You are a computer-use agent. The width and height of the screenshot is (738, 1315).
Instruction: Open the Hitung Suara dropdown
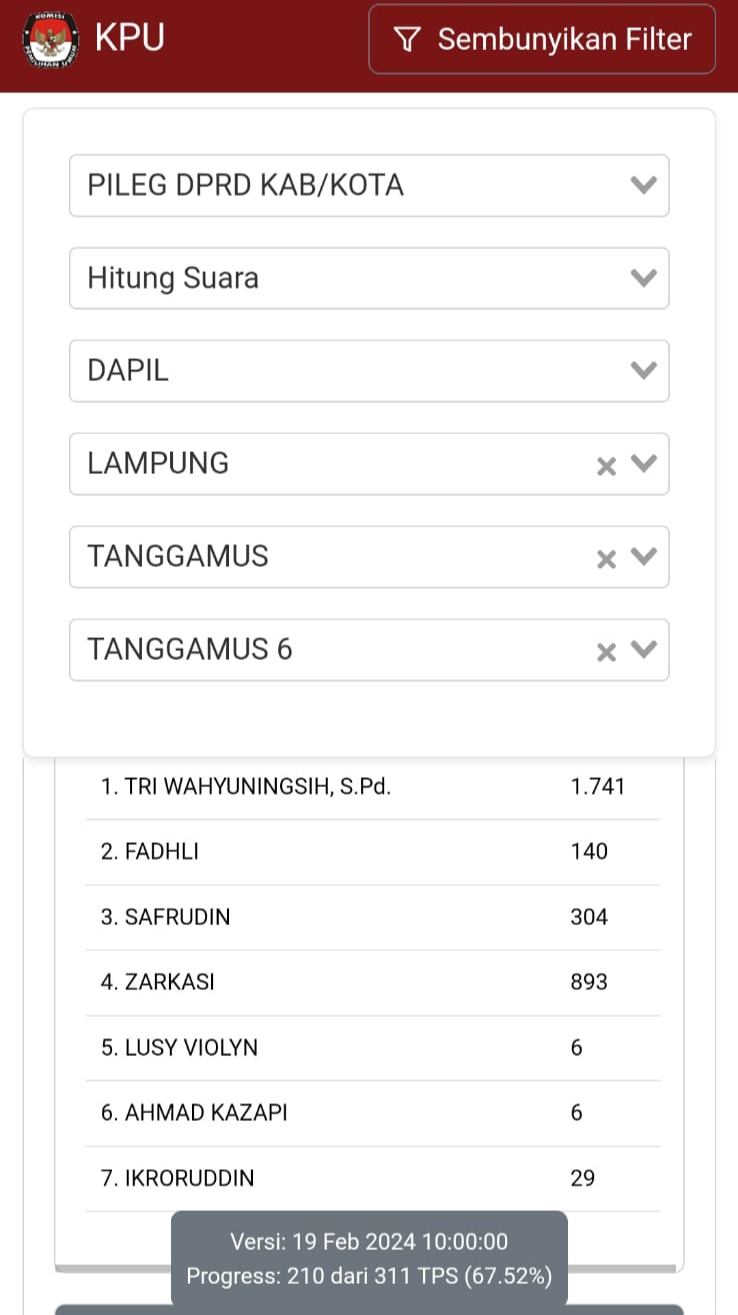point(368,278)
